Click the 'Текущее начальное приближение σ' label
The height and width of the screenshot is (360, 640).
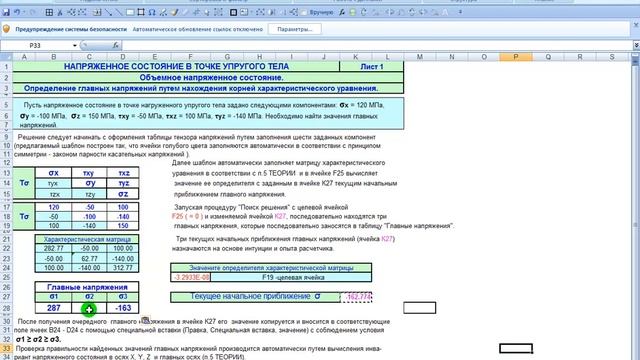pyautogui.click(x=255, y=297)
